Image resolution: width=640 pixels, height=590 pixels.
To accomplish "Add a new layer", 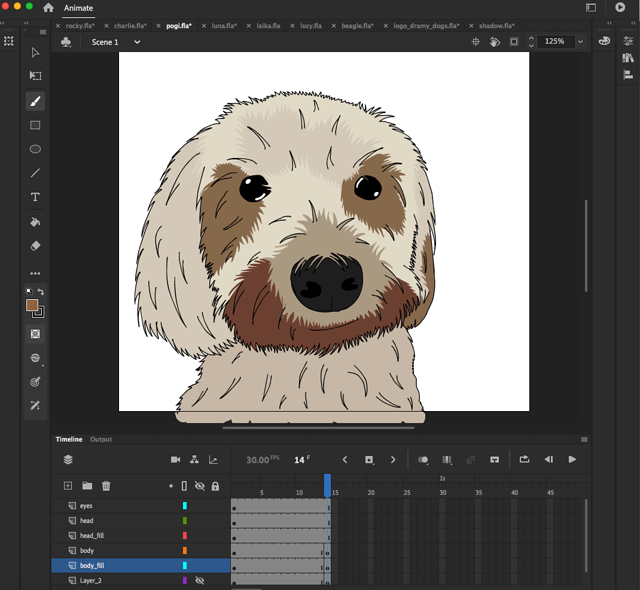I will (68, 486).
